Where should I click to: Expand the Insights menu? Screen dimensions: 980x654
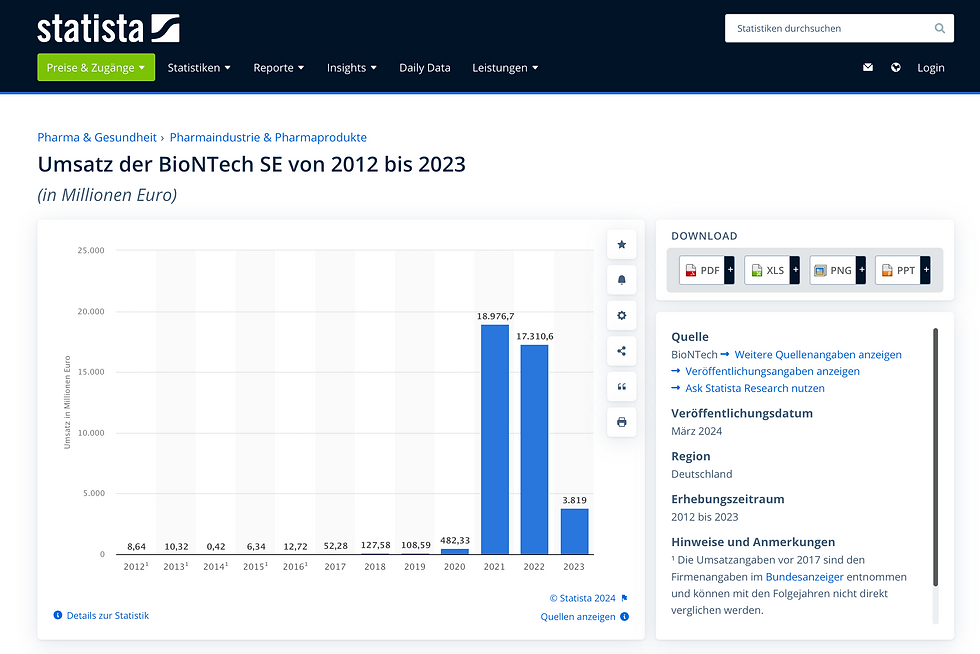[351, 68]
